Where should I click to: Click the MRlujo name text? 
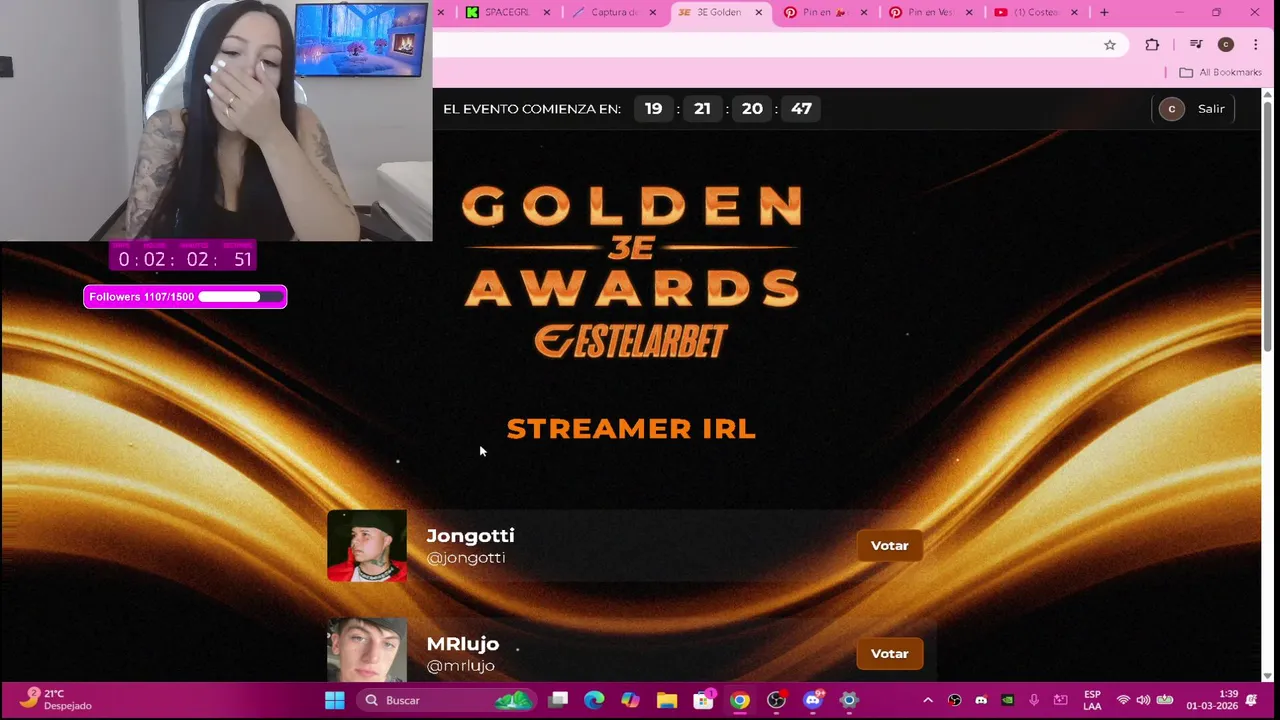463,644
